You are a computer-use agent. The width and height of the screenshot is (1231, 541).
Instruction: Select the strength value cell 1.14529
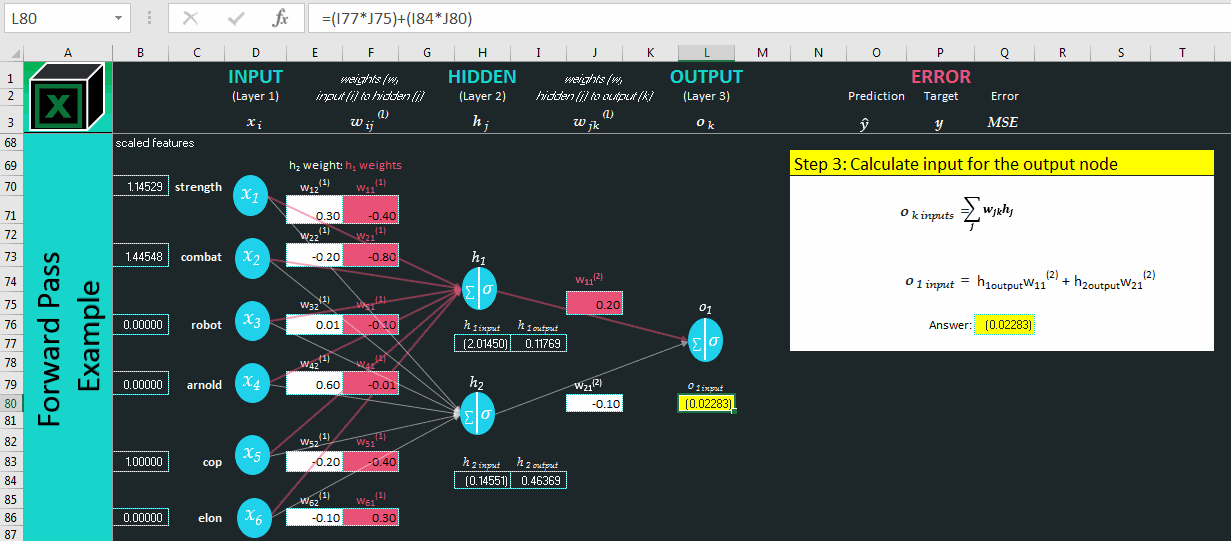tap(140, 187)
